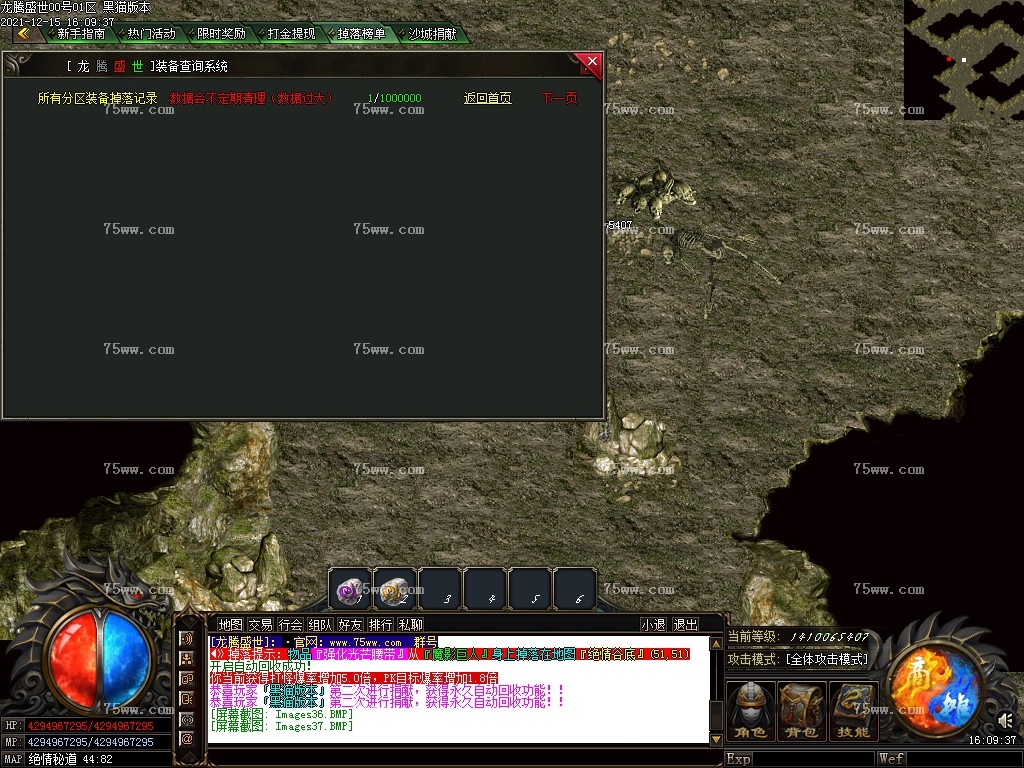Image resolution: width=1024 pixels, height=768 pixels.
Task: Open the 技能 skills book icon
Action: click(854, 711)
